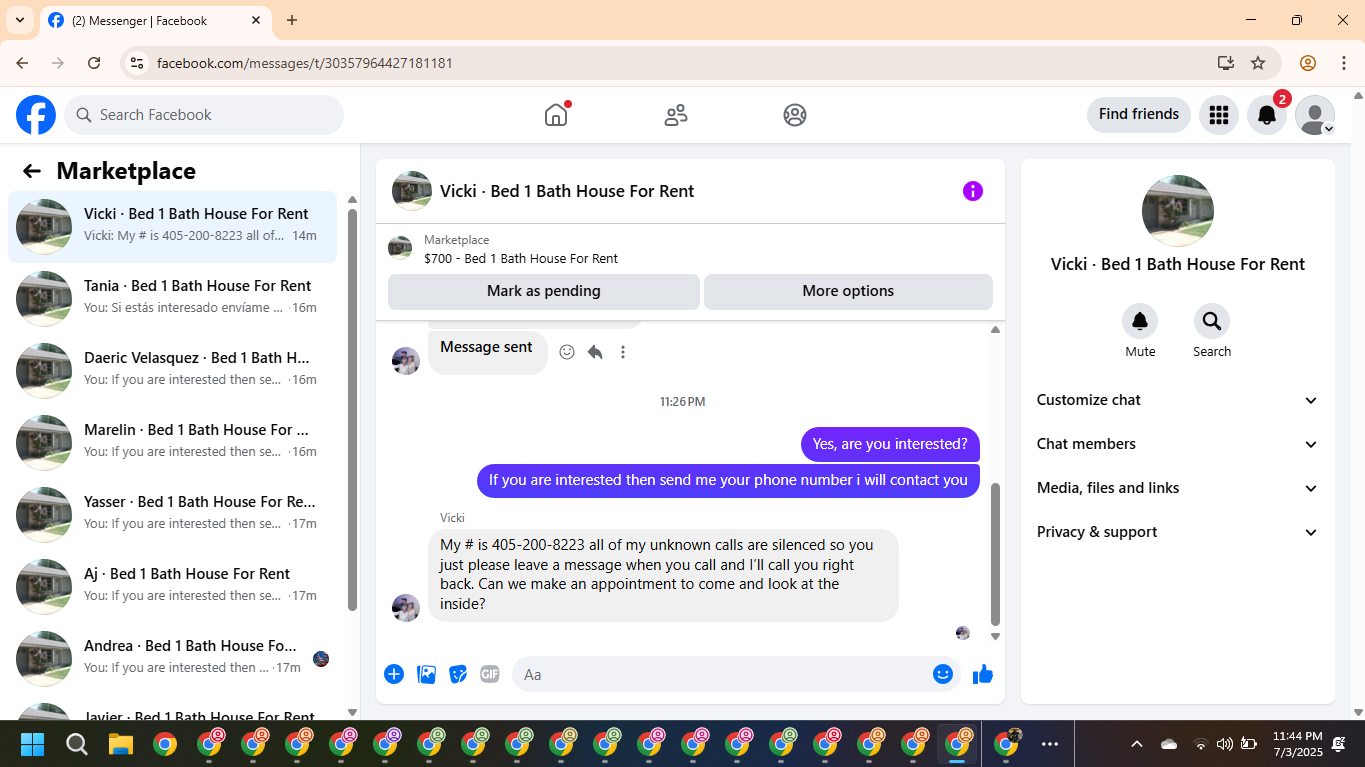
Task: Open the Facebook logo home link
Action: click(36, 115)
